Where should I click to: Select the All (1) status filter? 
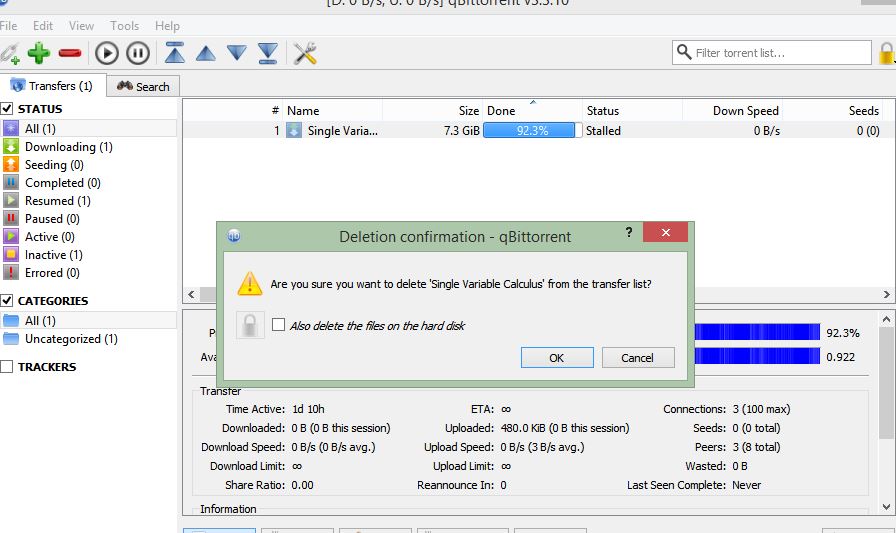tap(89, 129)
